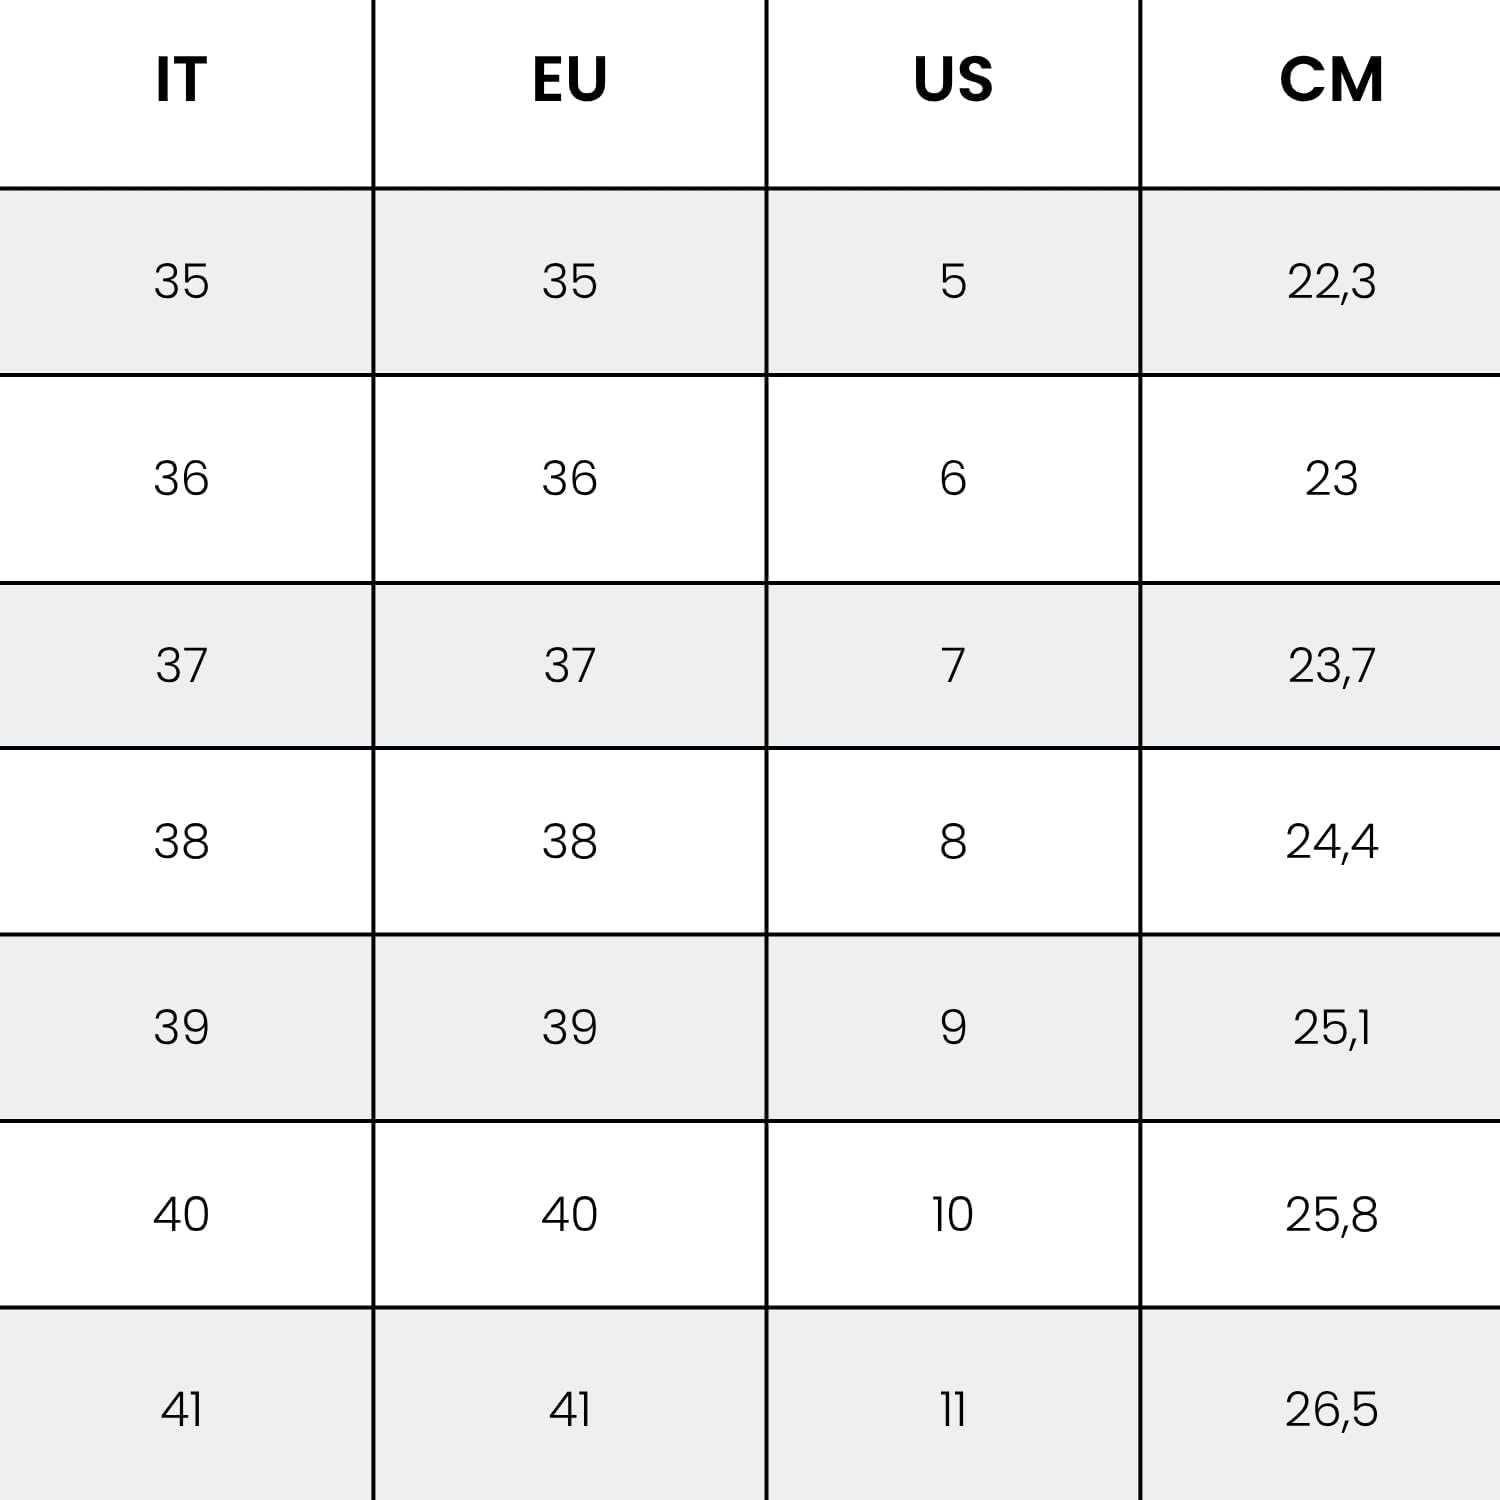Image resolution: width=1500 pixels, height=1500 pixels.
Task: Click the US column header
Action: pos(953,93)
